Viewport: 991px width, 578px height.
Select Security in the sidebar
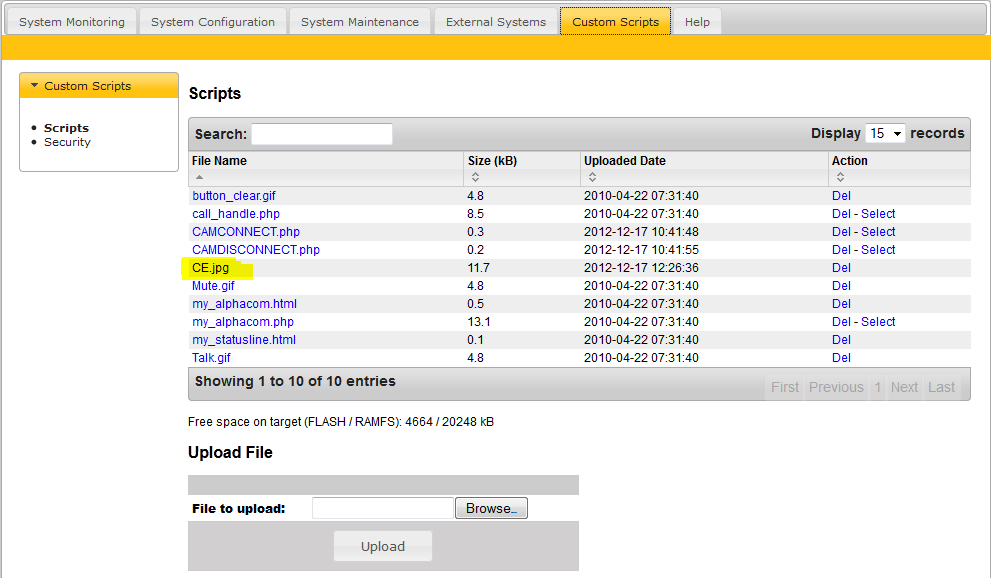[67, 142]
